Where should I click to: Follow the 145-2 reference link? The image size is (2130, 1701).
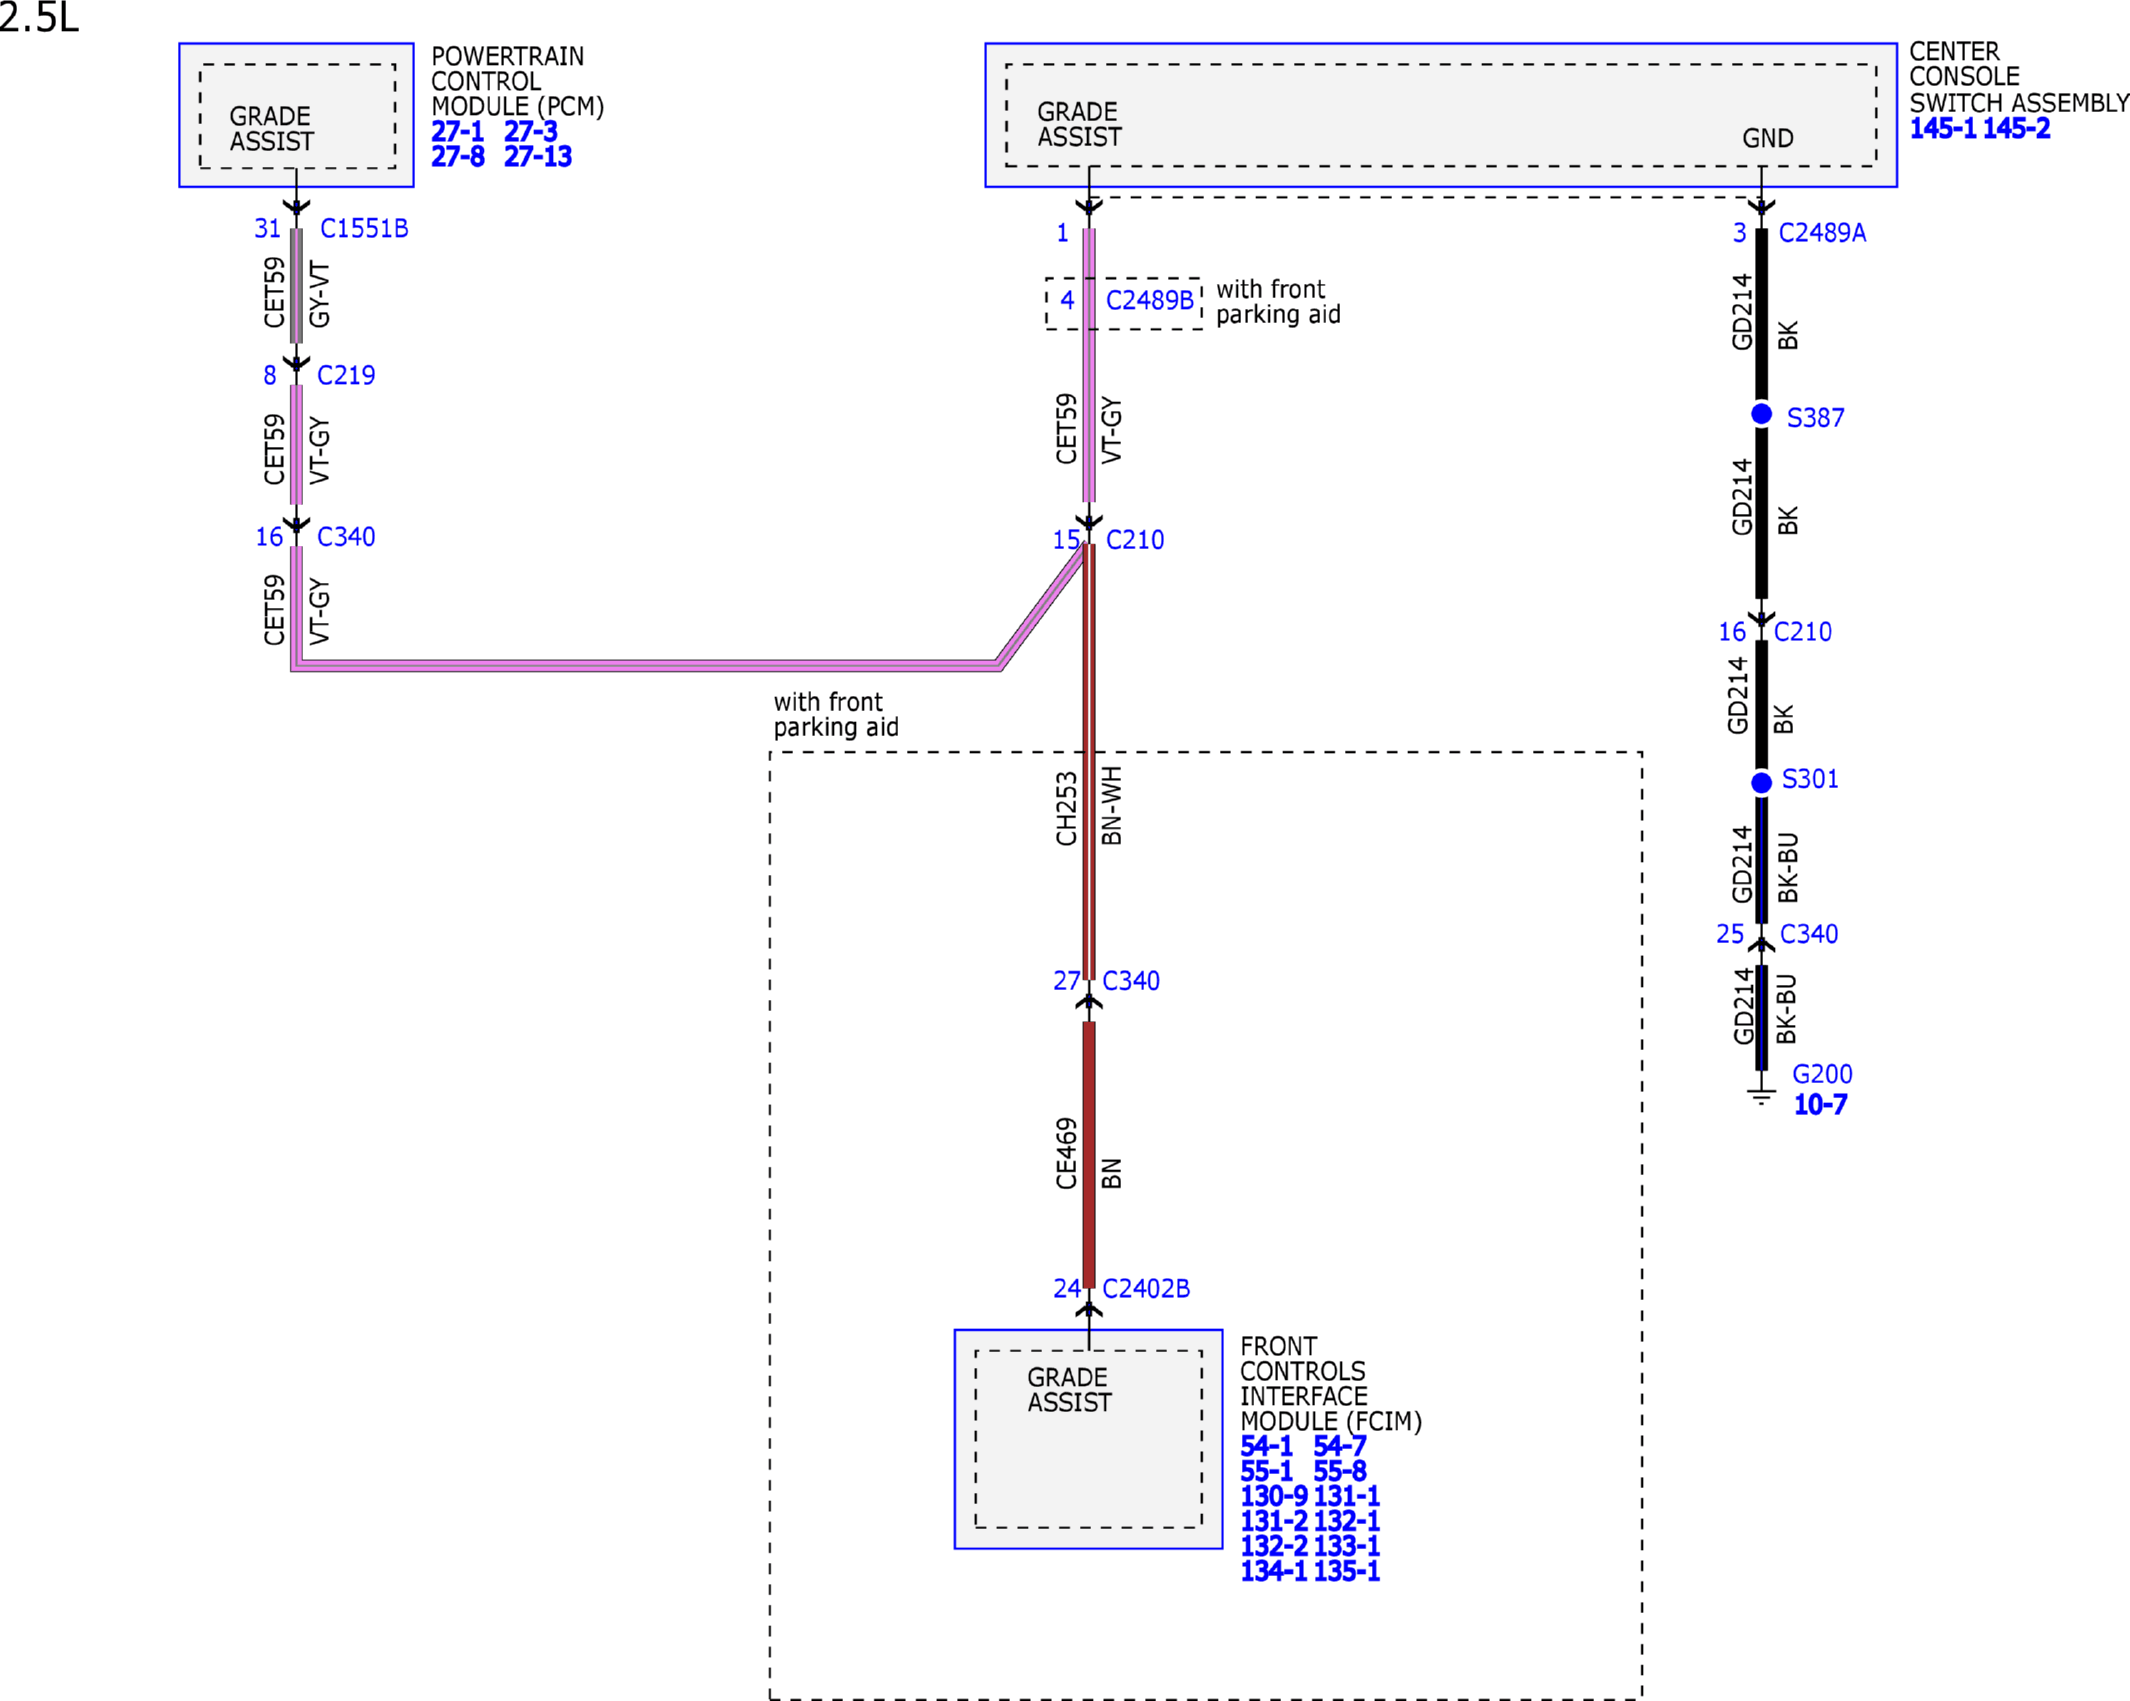[x=2016, y=129]
